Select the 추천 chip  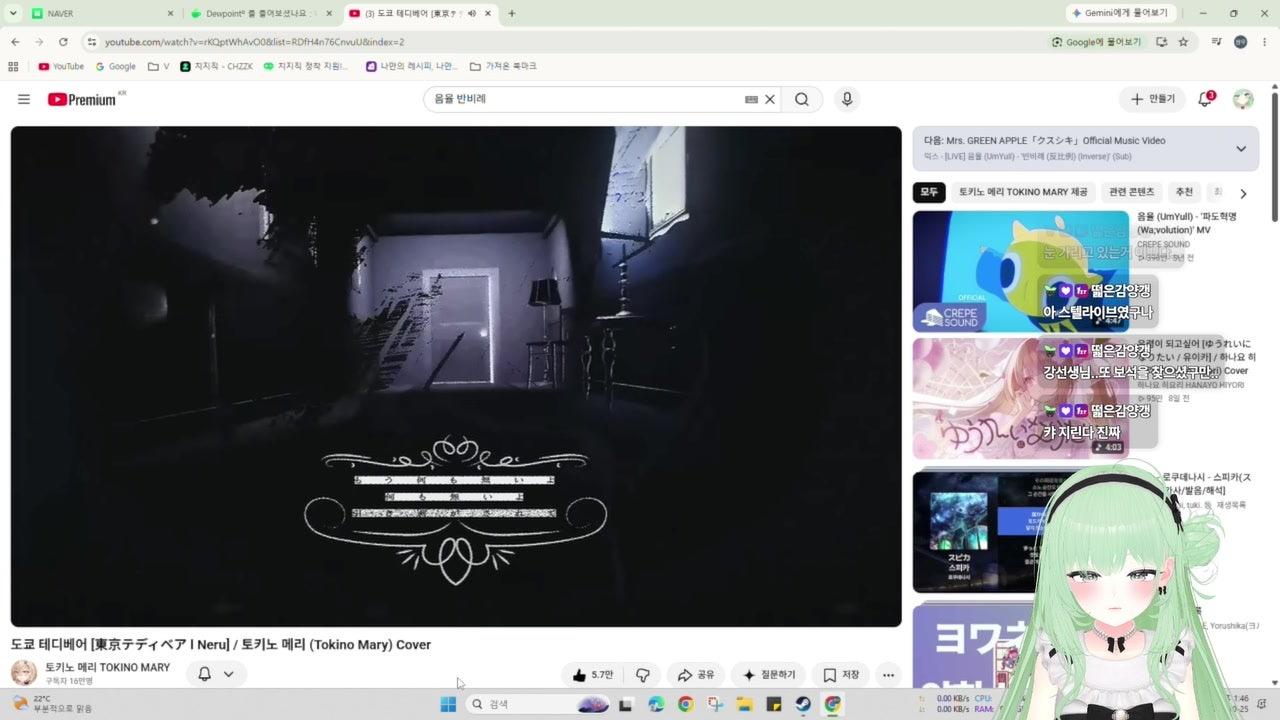tap(1184, 192)
